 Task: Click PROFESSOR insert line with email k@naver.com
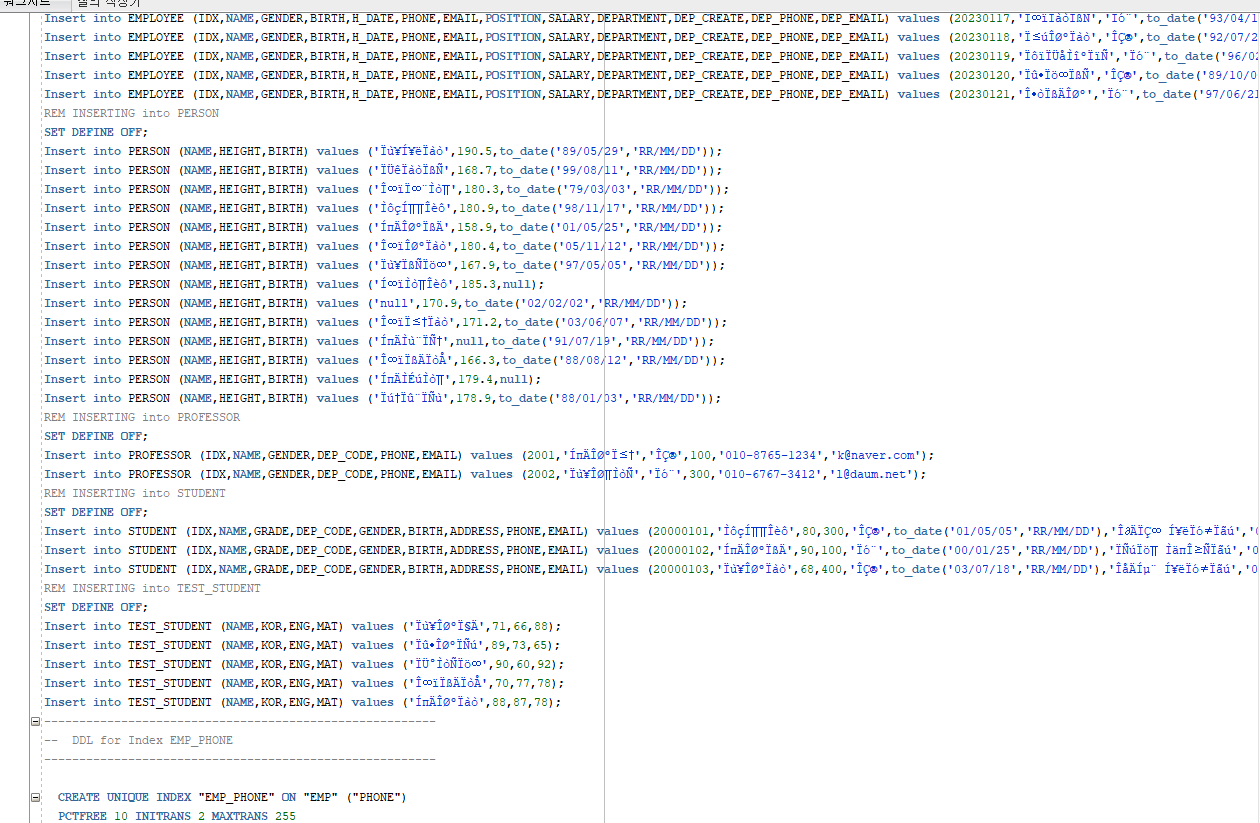tap(489, 455)
